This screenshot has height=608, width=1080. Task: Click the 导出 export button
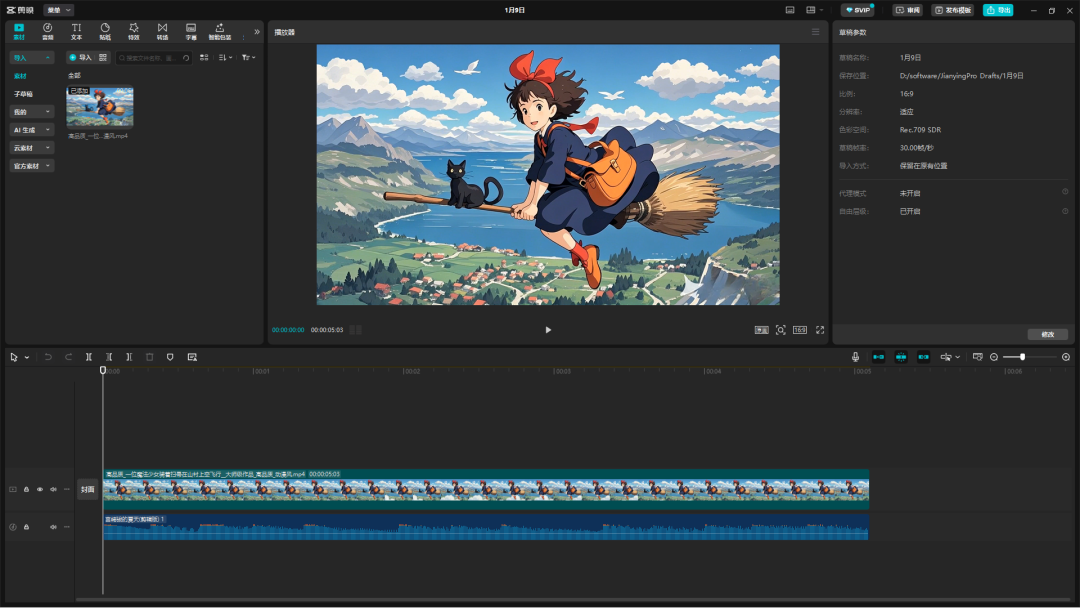(998, 10)
